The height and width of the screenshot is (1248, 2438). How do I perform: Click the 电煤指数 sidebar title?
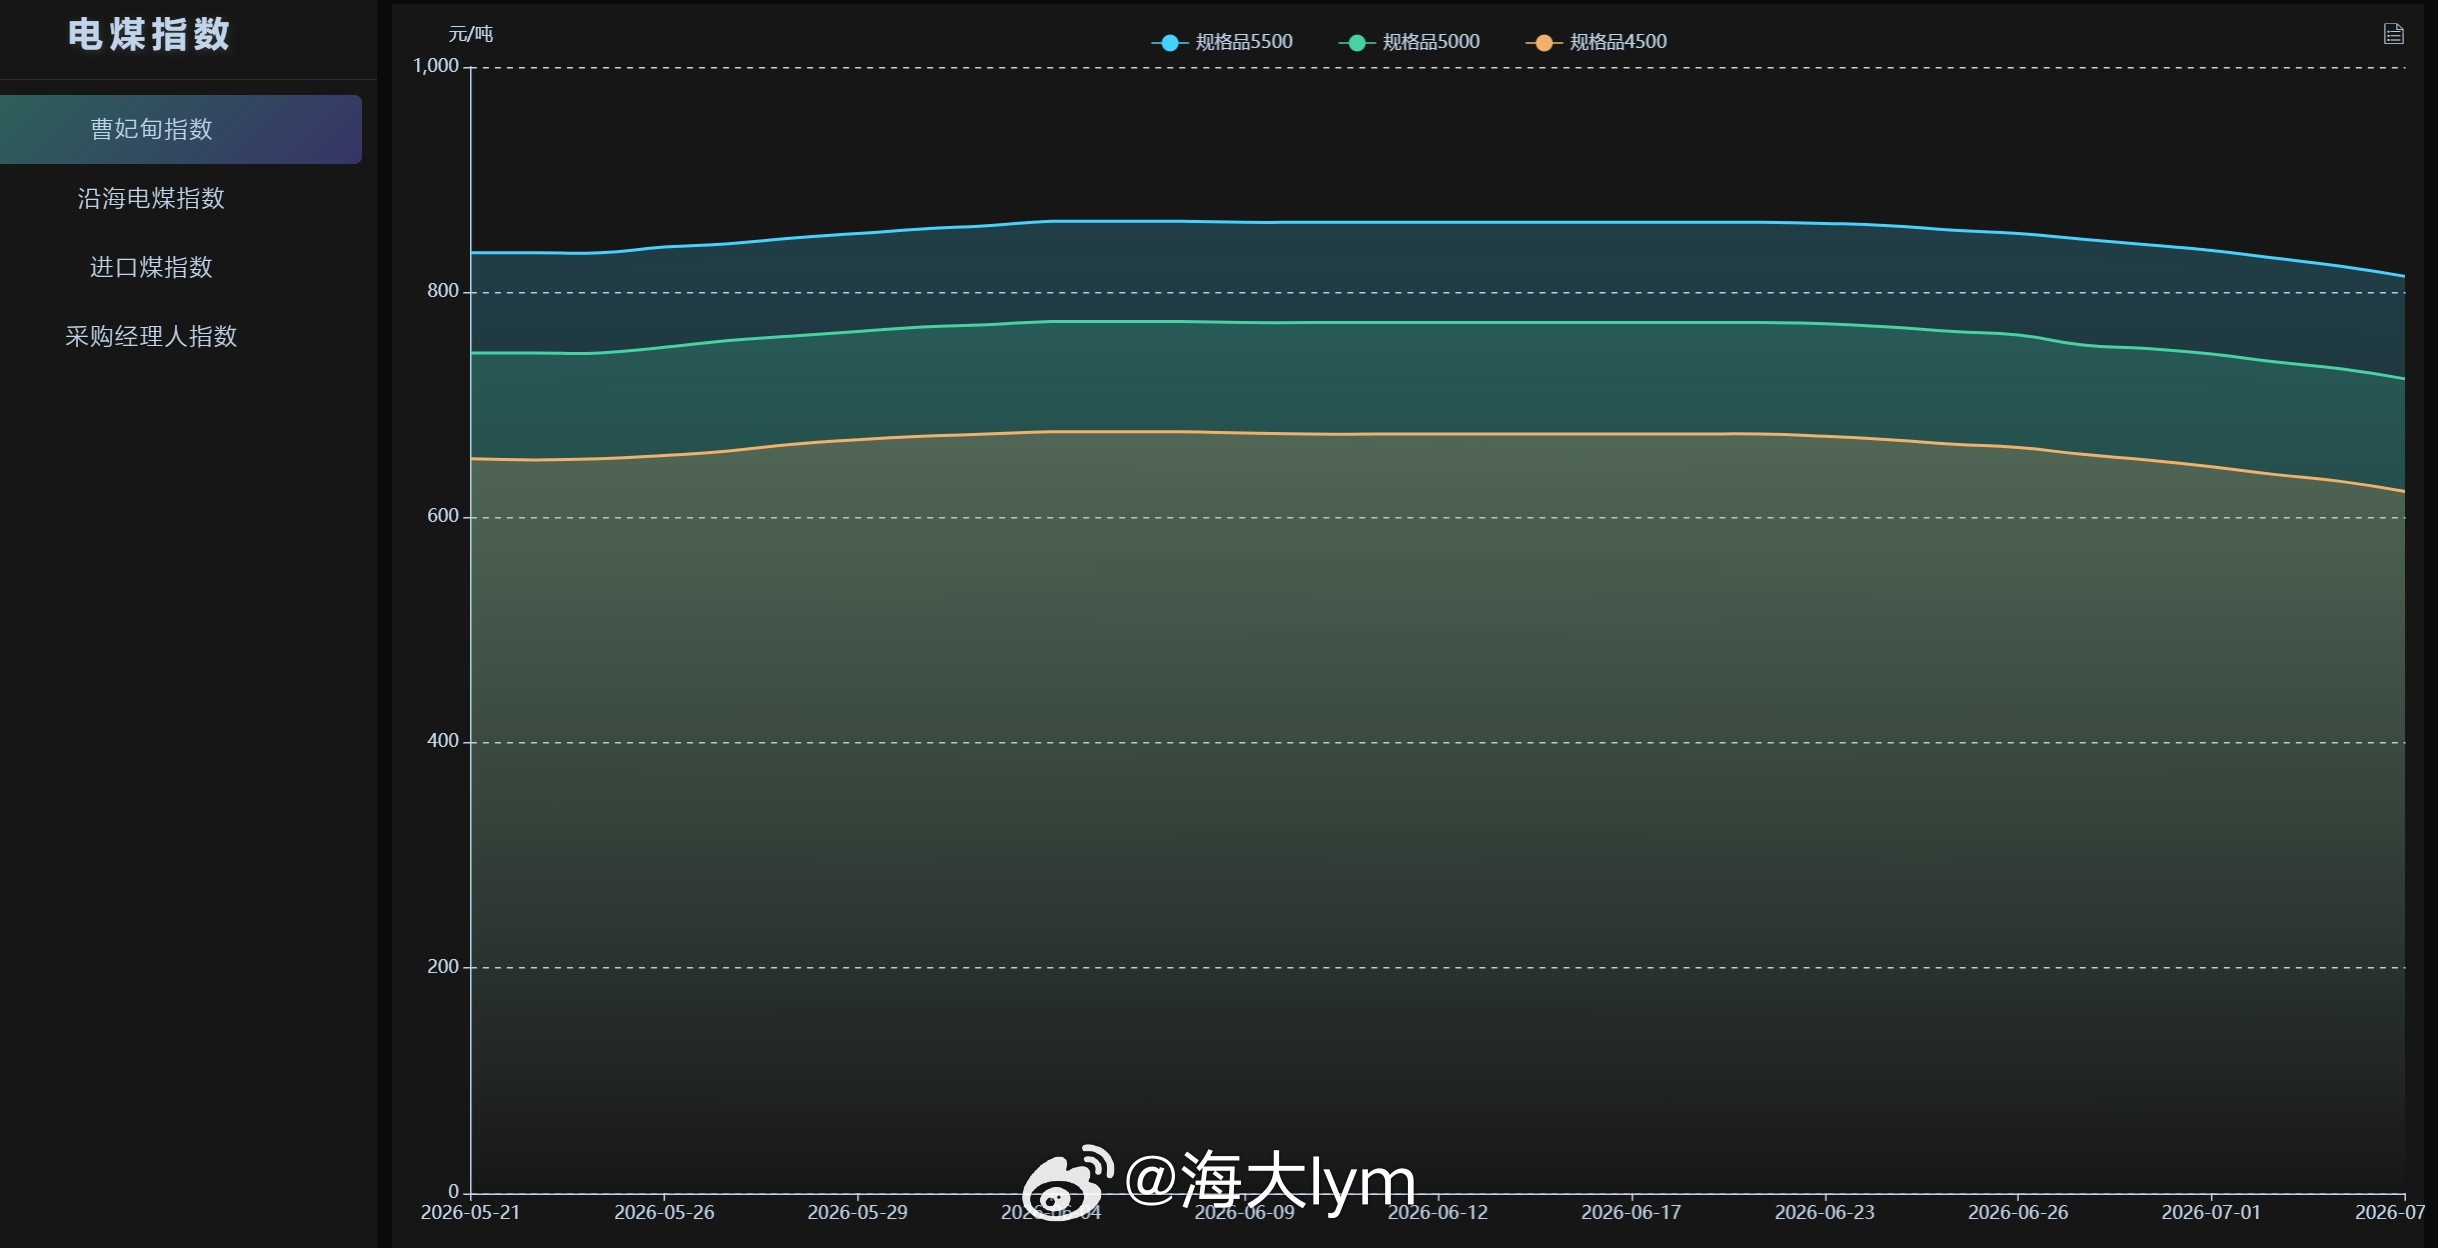tap(150, 35)
